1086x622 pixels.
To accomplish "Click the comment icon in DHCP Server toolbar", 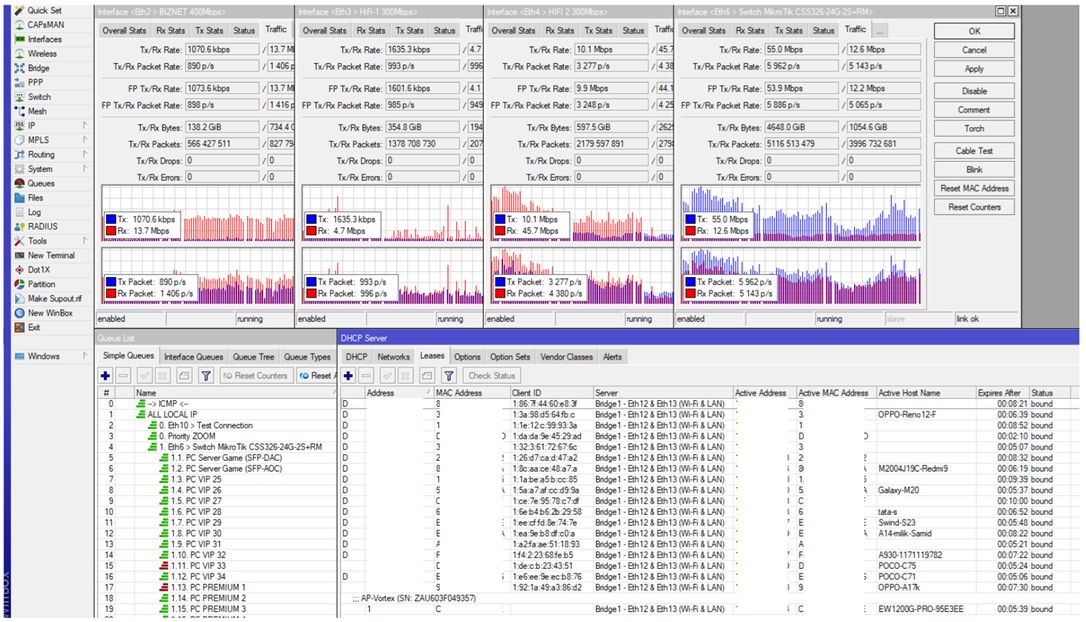I will 427,375.
